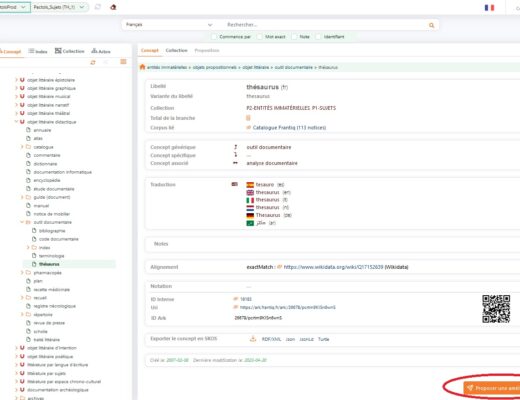Image resolution: width=520 pixels, height=400 pixels.
Task: Click the Spanish flag next to tesauro
Action: [250, 185]
